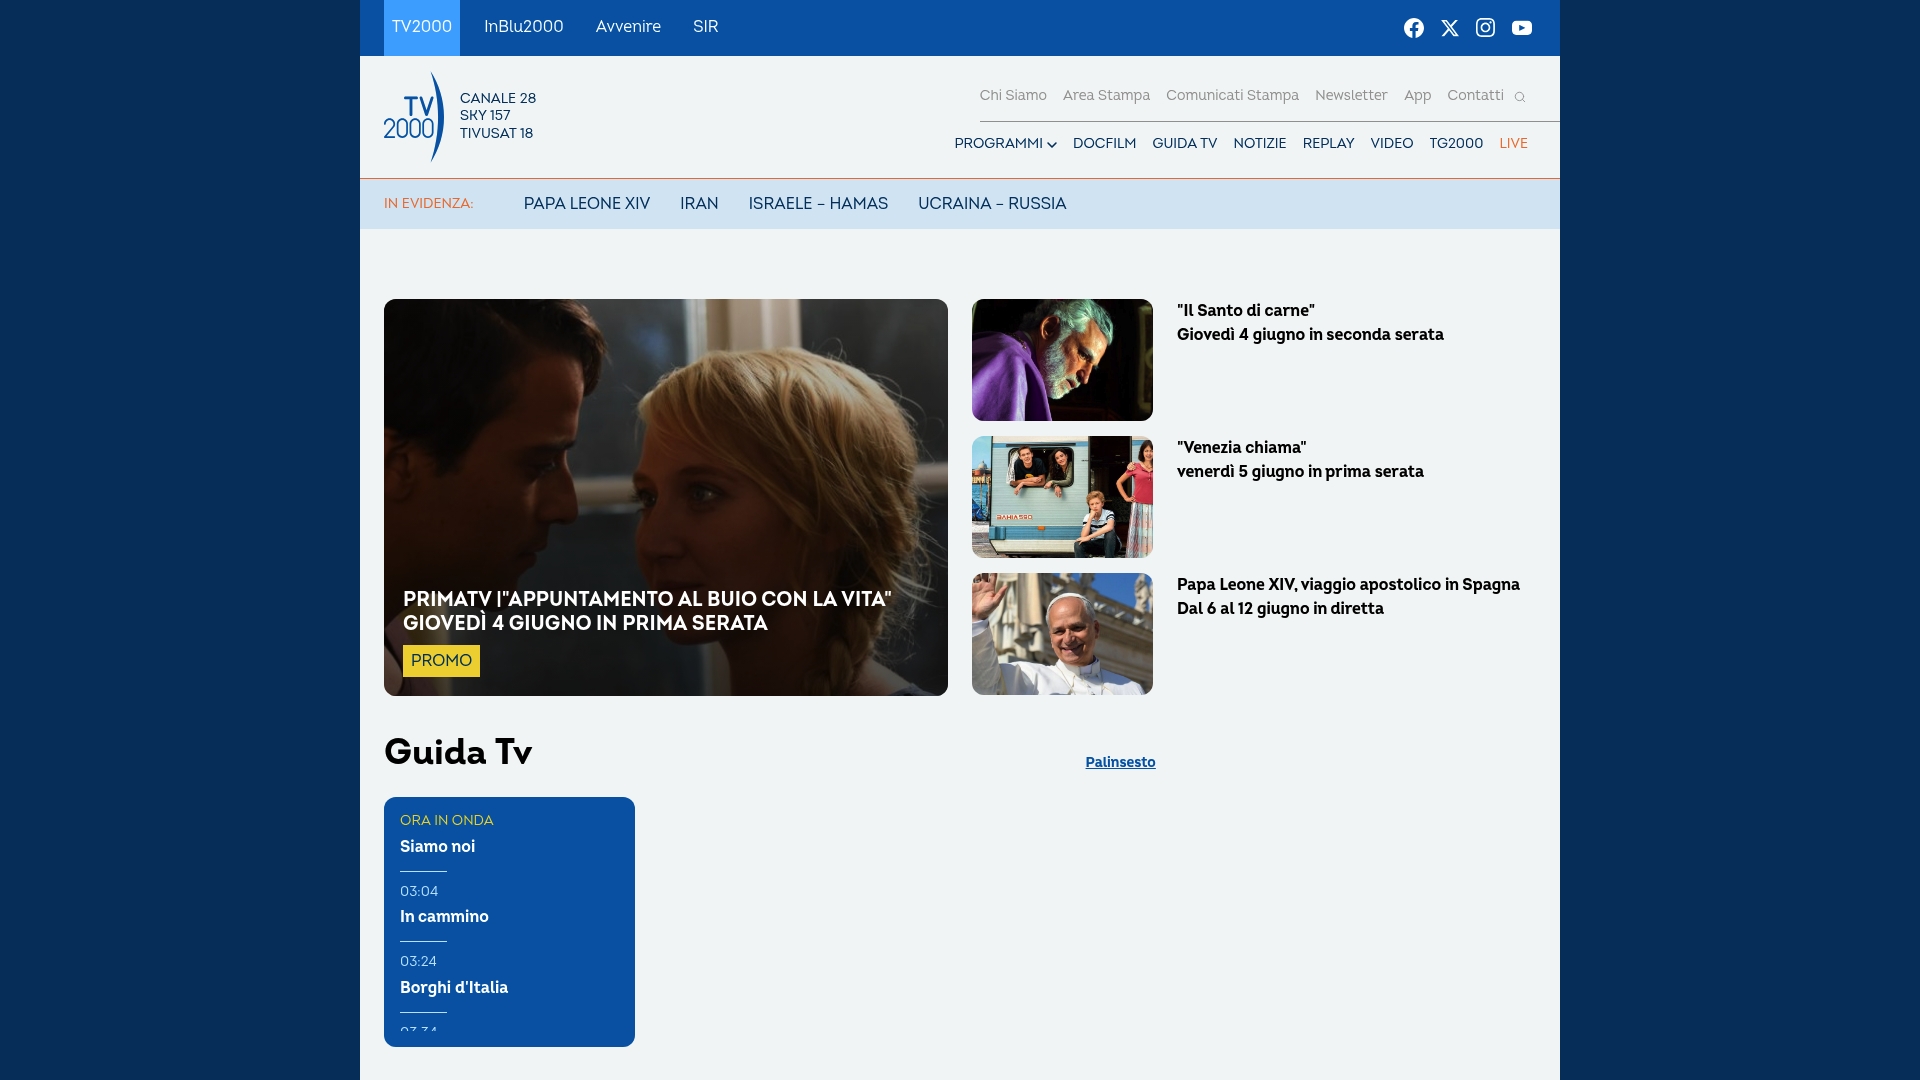Click the 03:24 schedule time

pos(418,962)
